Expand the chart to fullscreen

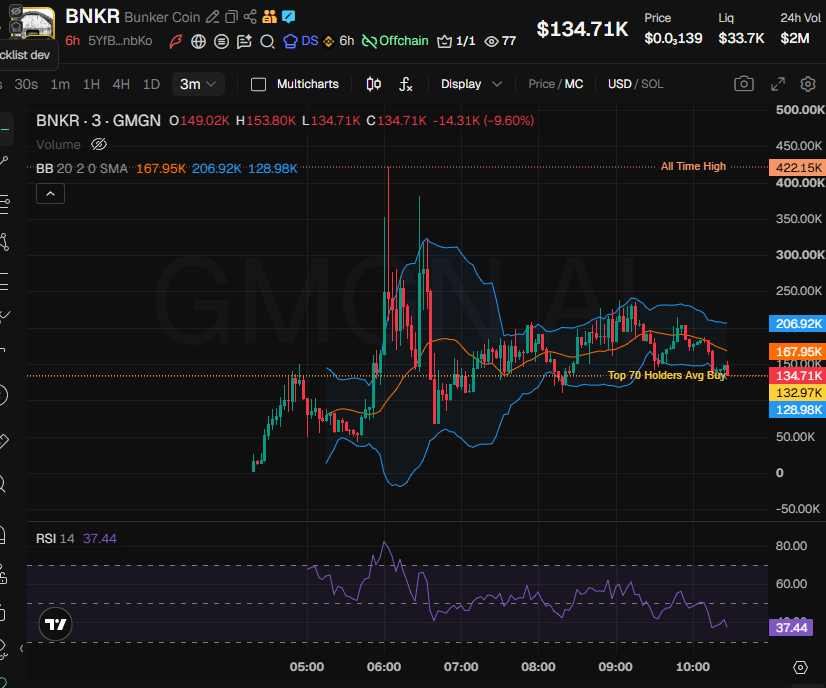click(x=778, y=84)
